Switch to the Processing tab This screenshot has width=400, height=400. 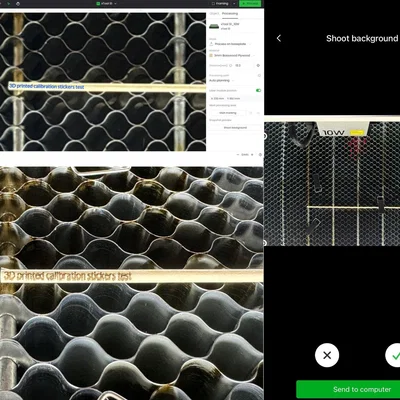click(230, 14)
